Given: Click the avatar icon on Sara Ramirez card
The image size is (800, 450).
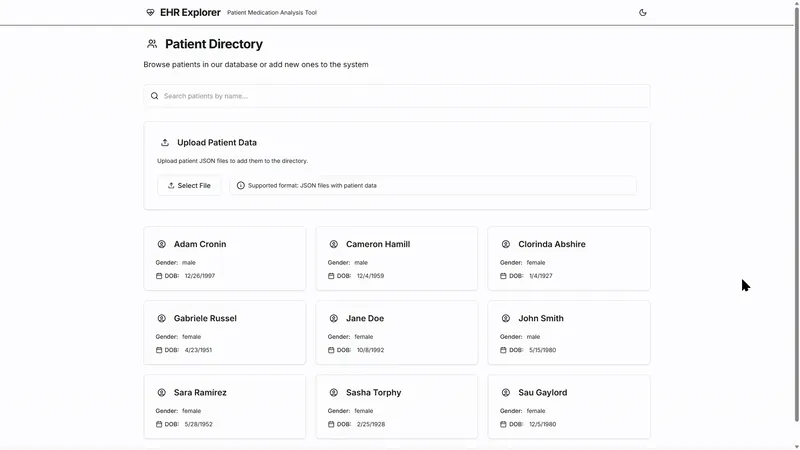Looking at the screenshot, I should pyautogui.click(x=162, y=392).
